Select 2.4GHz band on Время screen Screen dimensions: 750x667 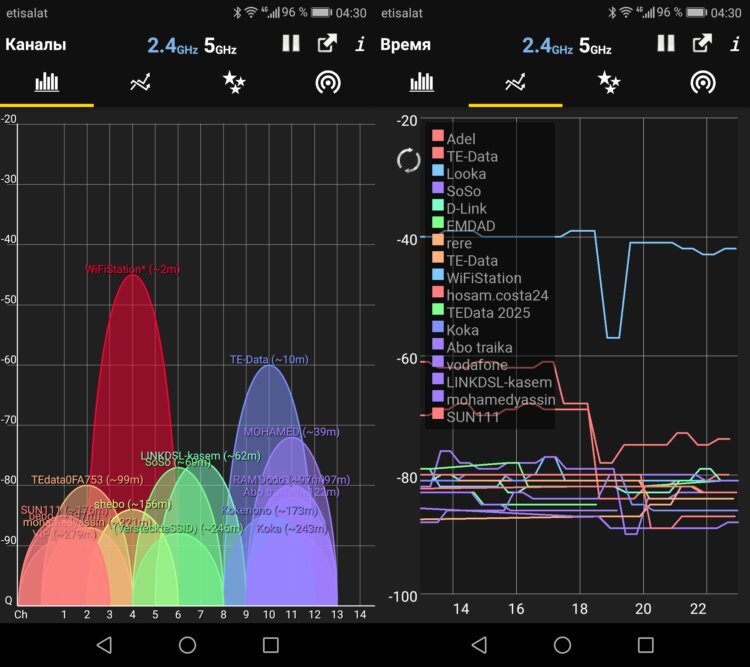[546, 45]
